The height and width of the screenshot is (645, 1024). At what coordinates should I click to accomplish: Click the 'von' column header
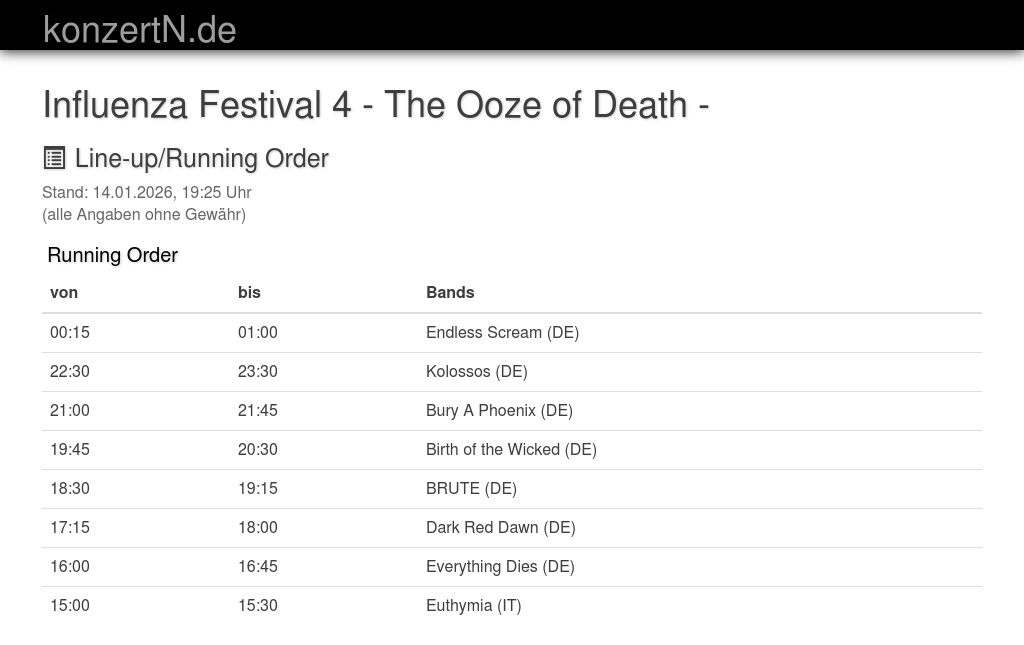[x=64, y=292]
